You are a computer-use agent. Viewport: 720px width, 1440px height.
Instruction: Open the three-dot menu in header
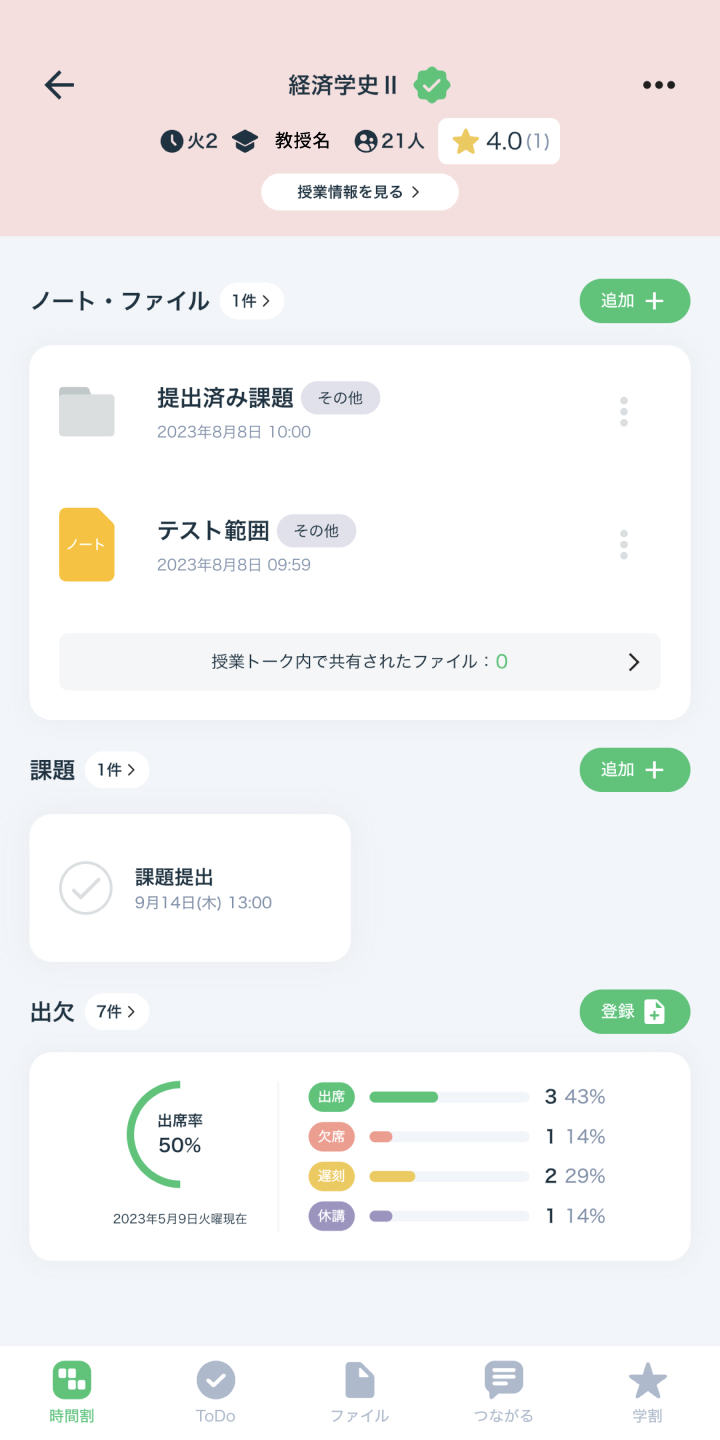(x=659, y=86)
